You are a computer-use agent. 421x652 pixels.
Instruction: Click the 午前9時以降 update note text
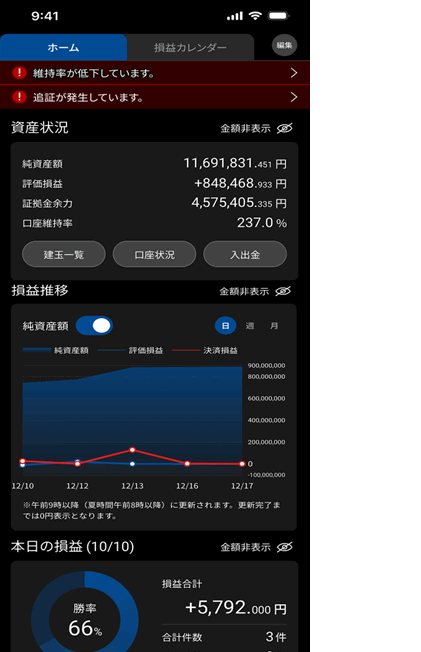(x=152, y=510)
